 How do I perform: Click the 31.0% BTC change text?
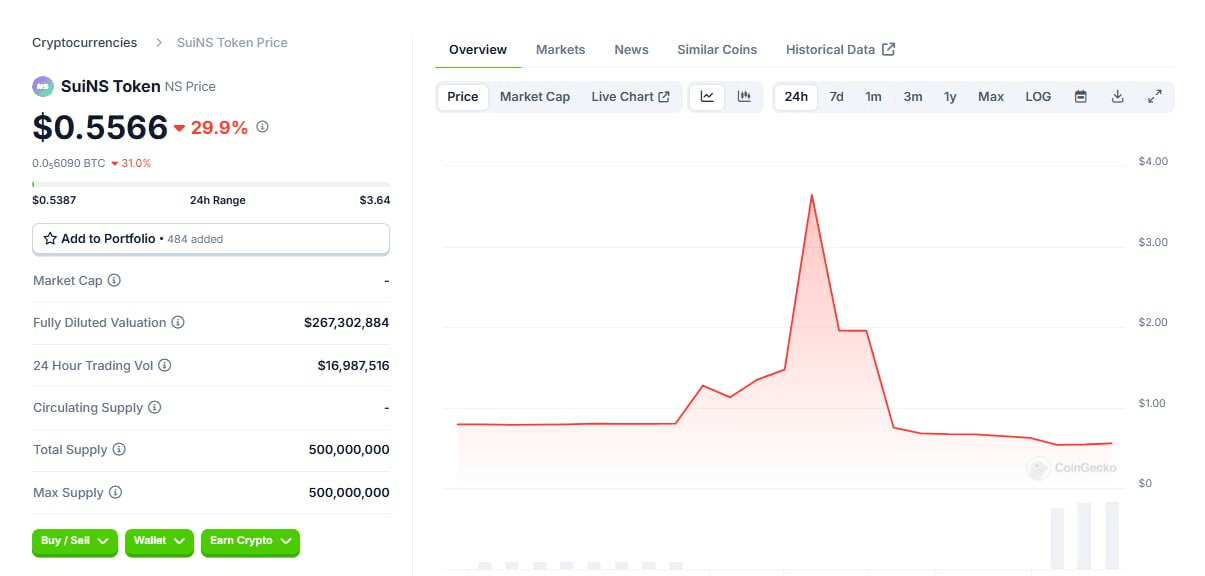pos(136,163)
